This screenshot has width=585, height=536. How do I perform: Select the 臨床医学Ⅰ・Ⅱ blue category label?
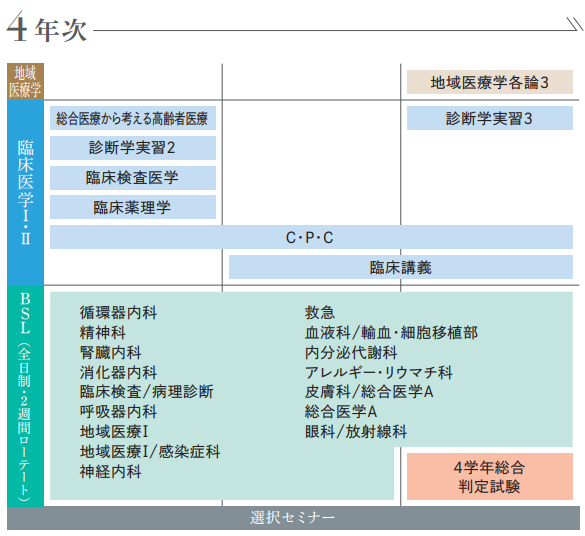click(25, 193)
